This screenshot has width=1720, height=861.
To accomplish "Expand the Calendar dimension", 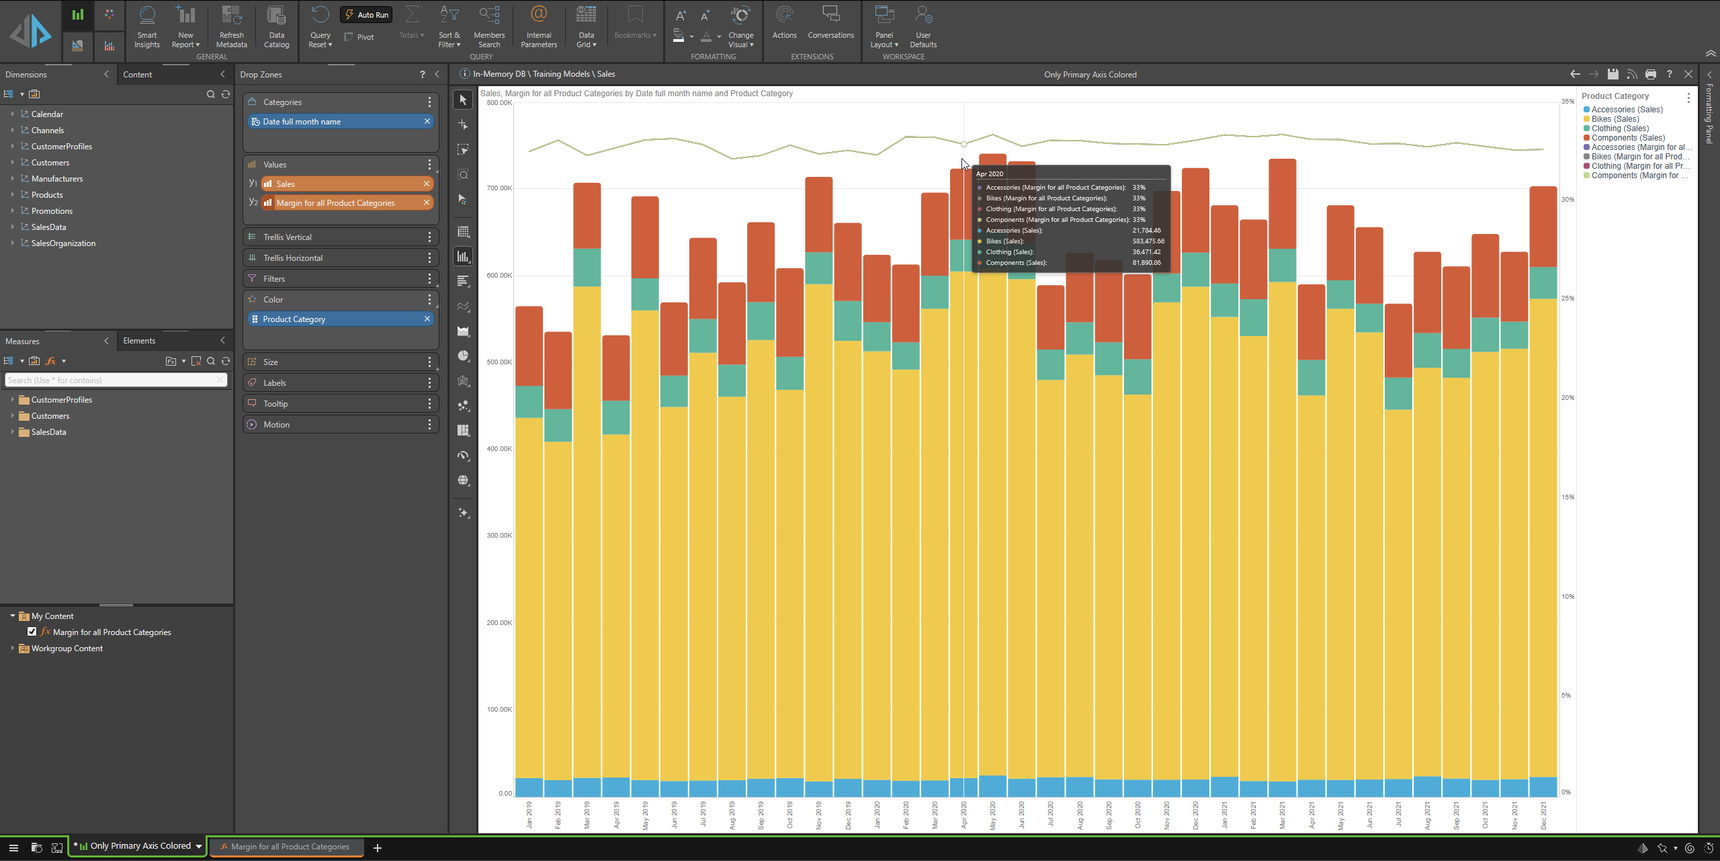I will [x=13, y=114].
